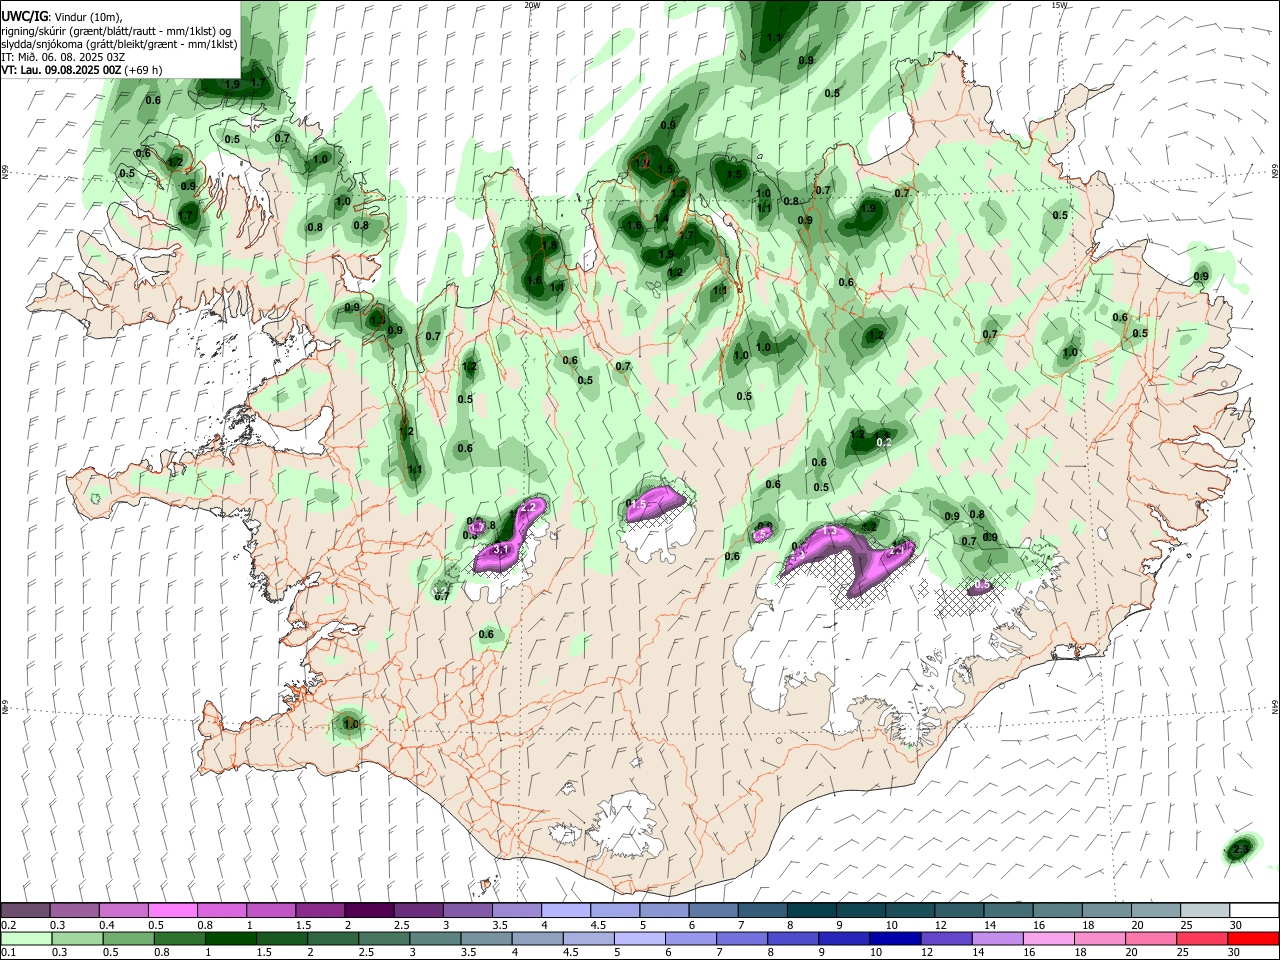Select the rain legend swatch between 0.3 and 0.5
The height and width of the screenshot is (960, 1280).
pyautogui.click(x=76, y=939)
